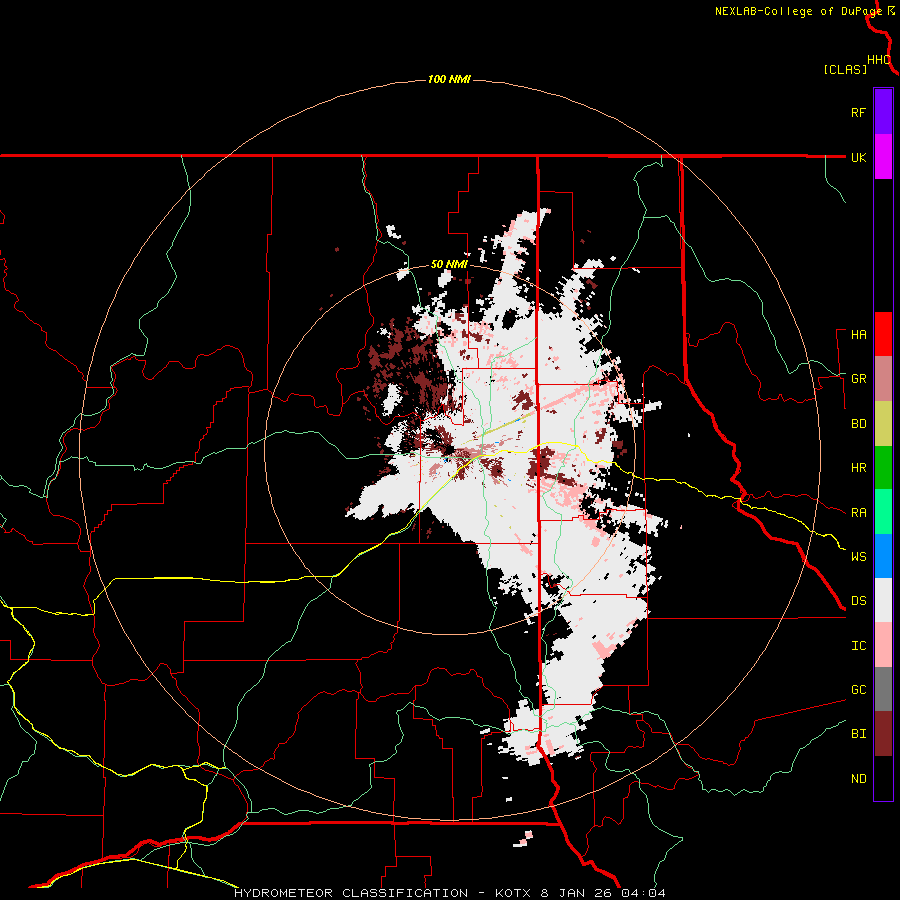Click the yellow-olive BD legend swatch
Image resolution: width=900 pixels, height=900 pixels.
883,424
